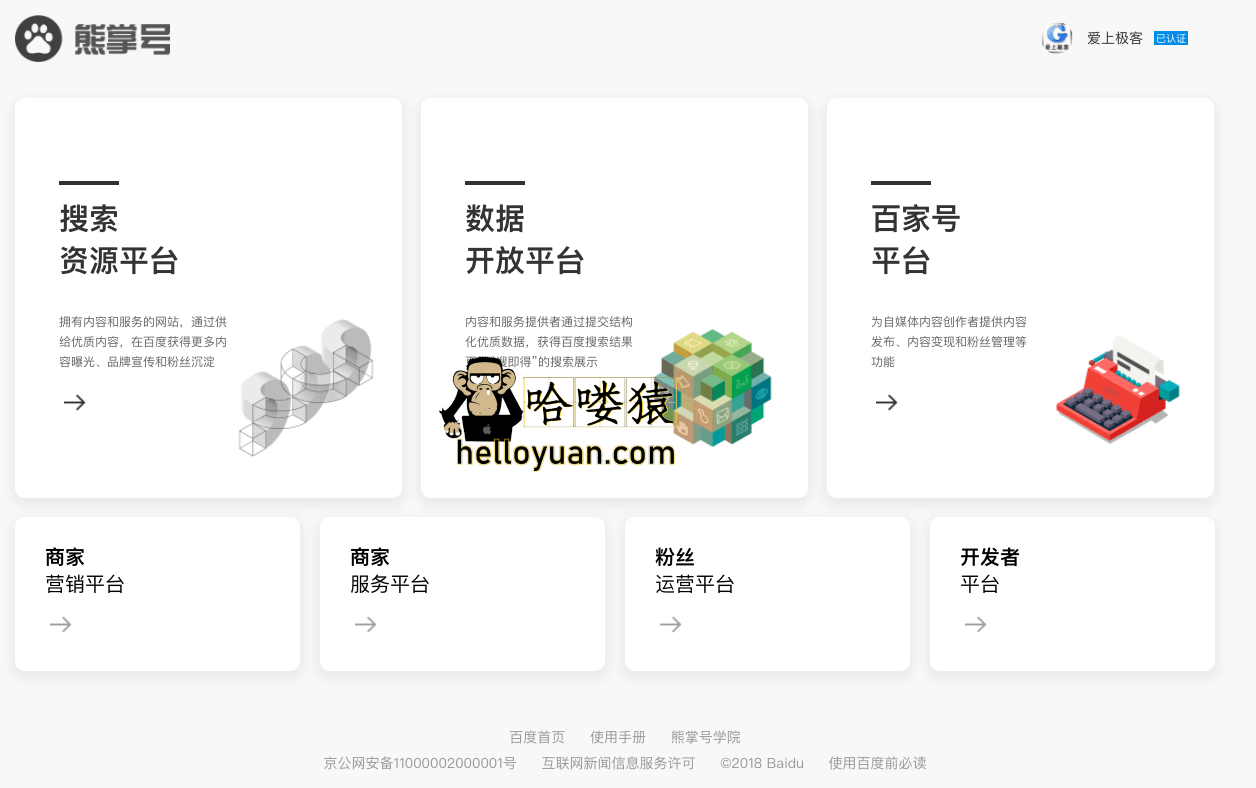Click ©2018 Baidu footer text

tap(762, 763)
